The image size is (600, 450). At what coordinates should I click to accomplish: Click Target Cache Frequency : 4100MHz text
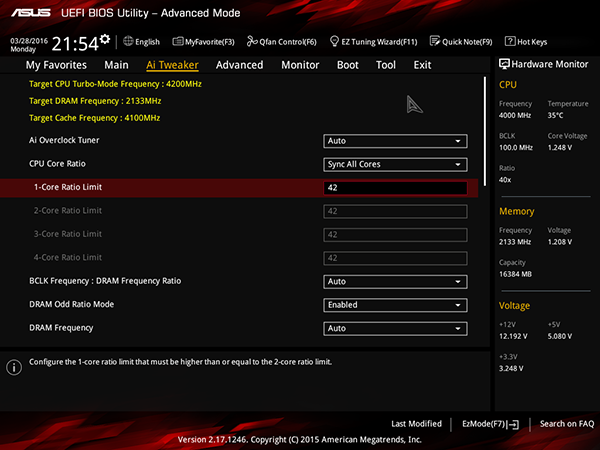(x=95, y=118)
